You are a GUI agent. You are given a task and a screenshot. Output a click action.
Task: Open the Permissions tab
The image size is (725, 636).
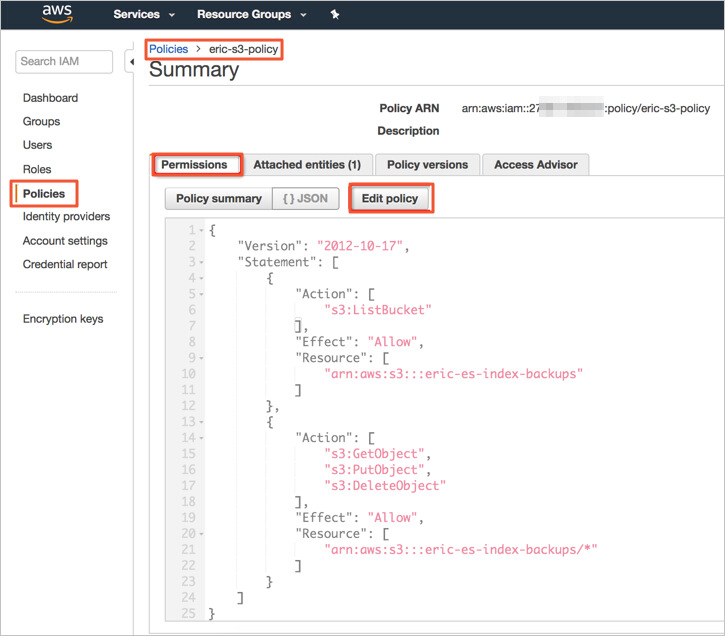click(195, 164)
